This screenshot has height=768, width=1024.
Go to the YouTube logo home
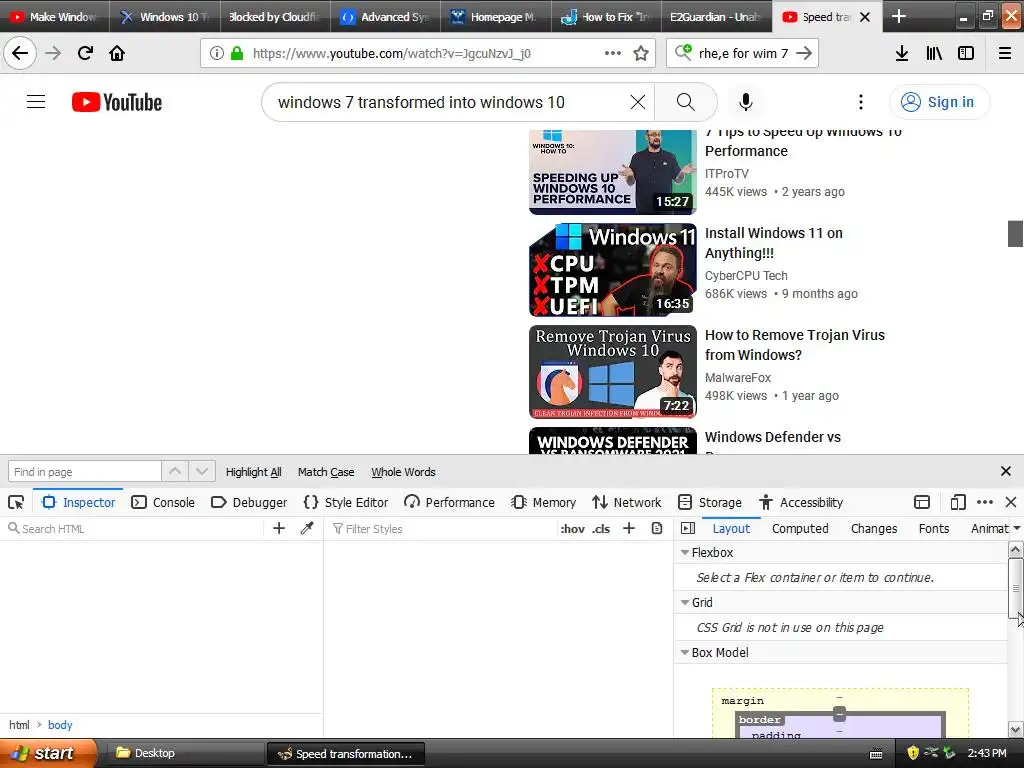117,102
